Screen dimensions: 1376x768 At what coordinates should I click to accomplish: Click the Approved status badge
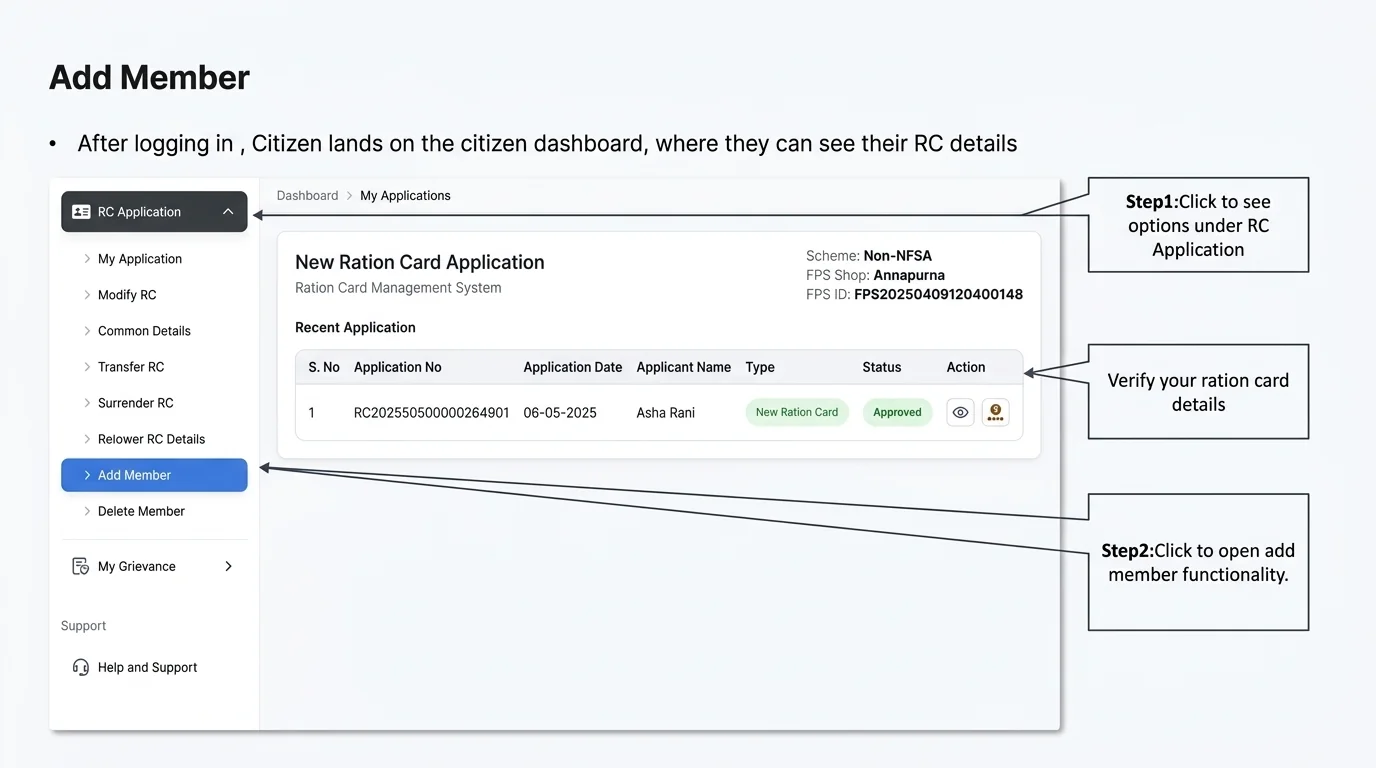coord(897,412)
